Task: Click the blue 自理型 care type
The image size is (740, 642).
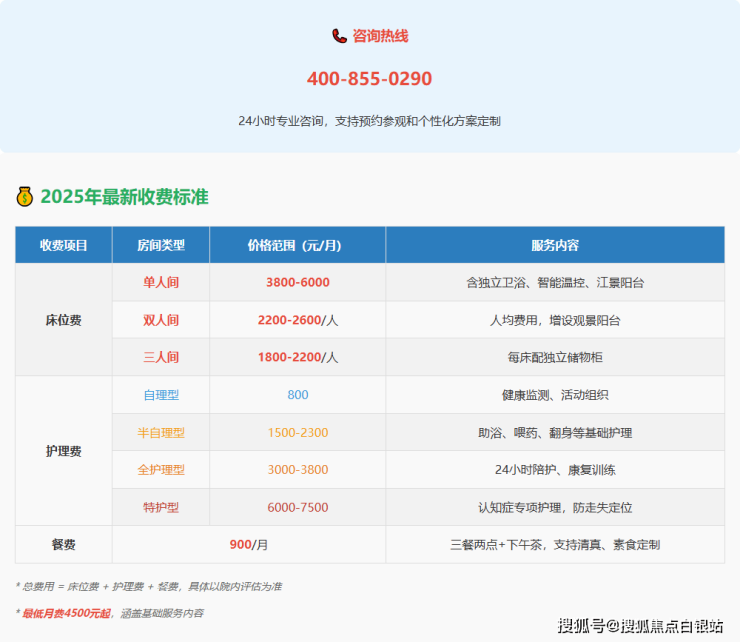Action: point(161,395)
